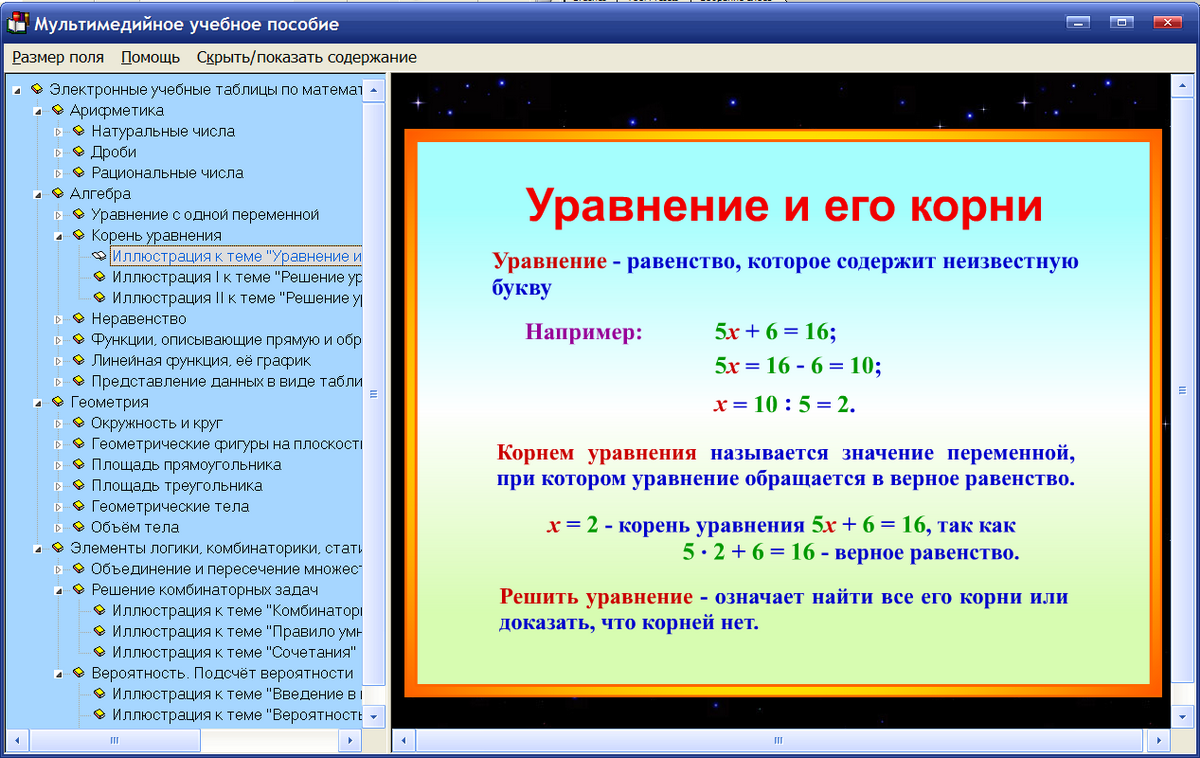The width and height of the screenshot is (1200, 758).
Task: Click the pen icon on the selected illustration item
Action: (x=99, y=256)
